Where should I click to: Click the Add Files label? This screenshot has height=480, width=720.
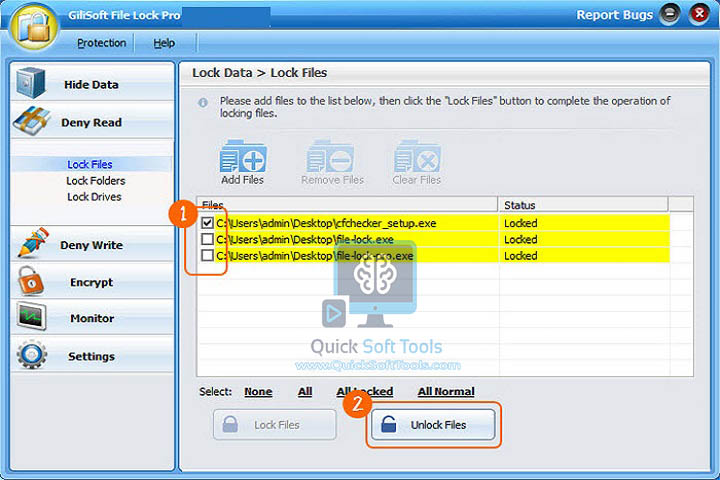pyautogui.click(x=242, y=180)
